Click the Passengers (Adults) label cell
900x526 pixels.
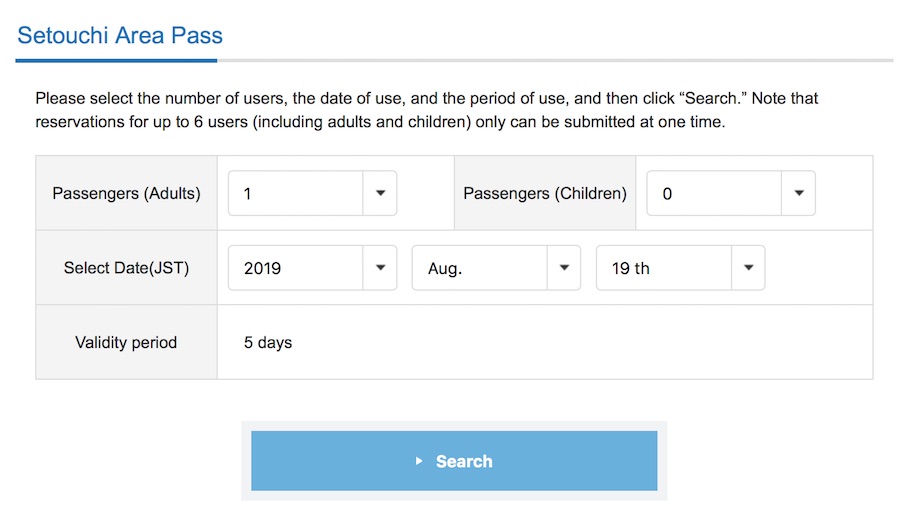126,193
